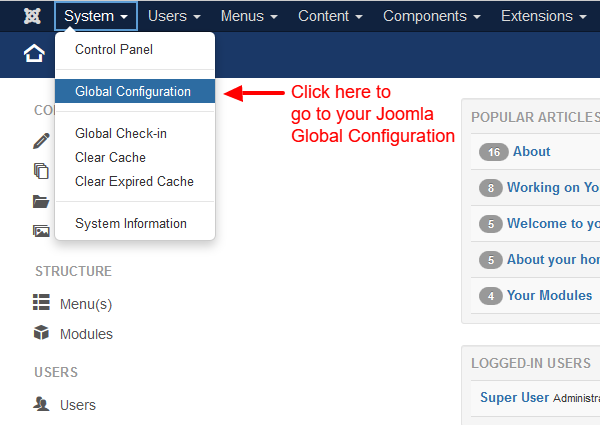Click the pencil new article icon

[41, 140]
